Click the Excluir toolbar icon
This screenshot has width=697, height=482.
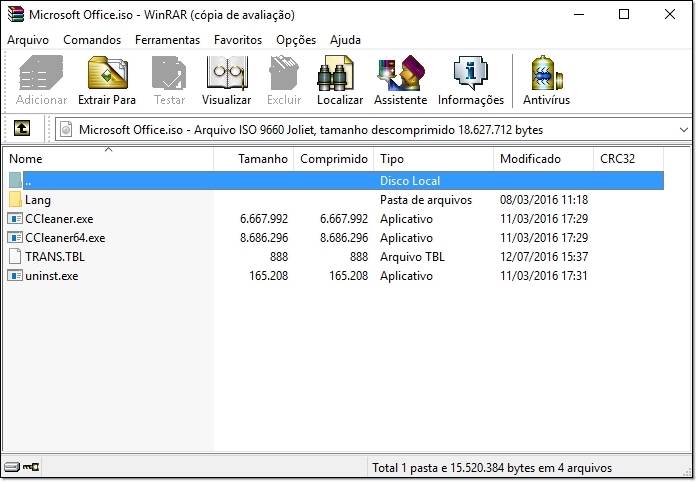(x=284, y=72)
